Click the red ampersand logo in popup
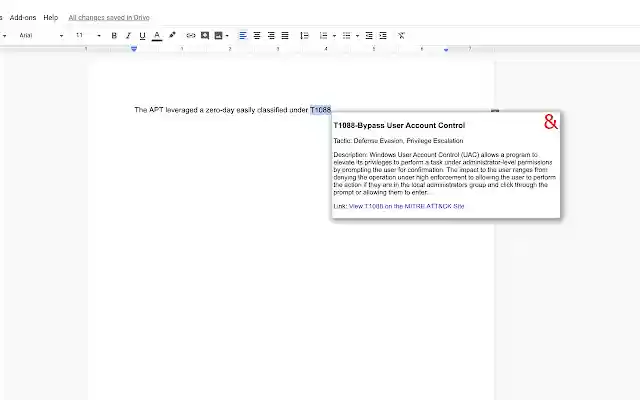 pos(551,122)
